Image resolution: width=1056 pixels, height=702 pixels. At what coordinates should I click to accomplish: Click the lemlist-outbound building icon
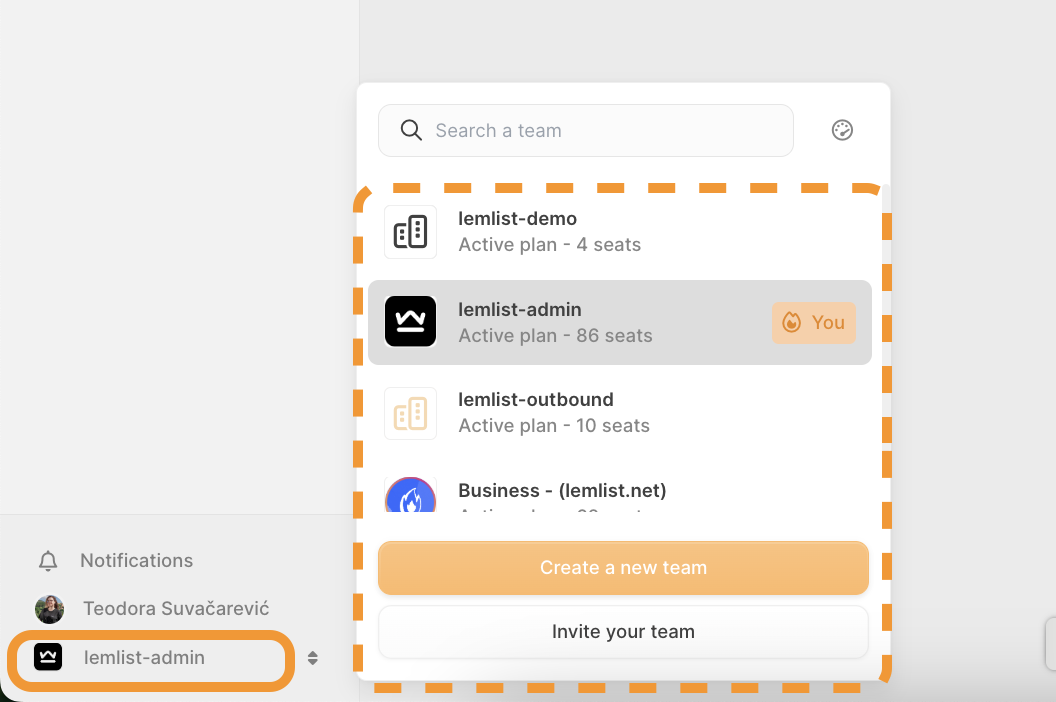(410, 413)
